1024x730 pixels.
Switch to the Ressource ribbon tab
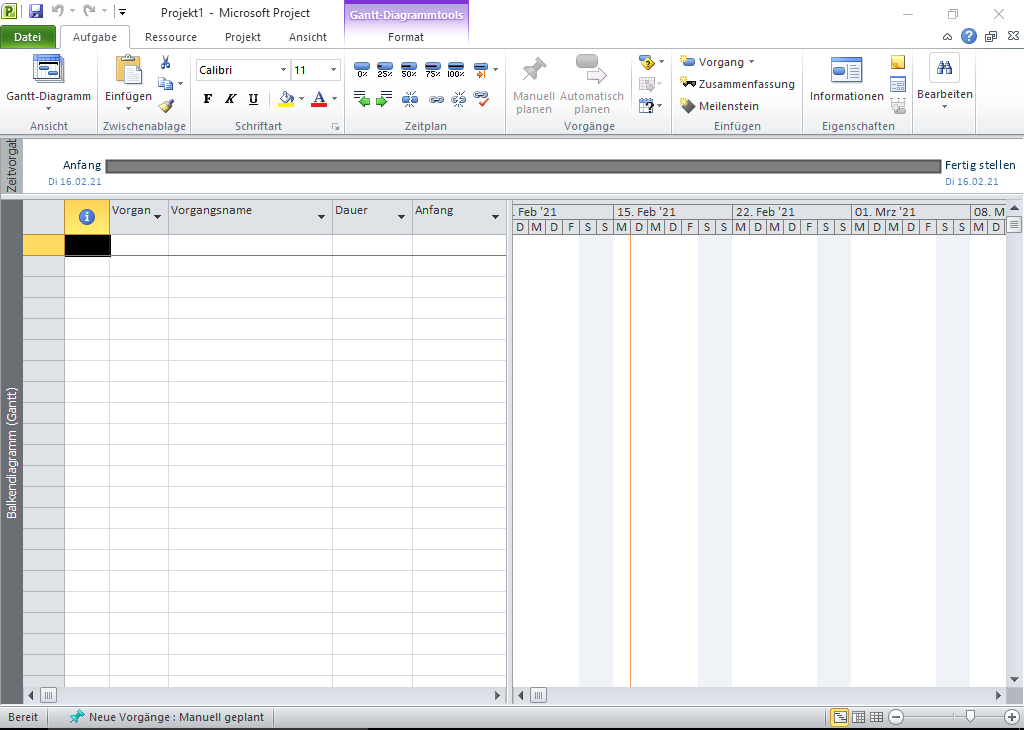tap(171, 37)
